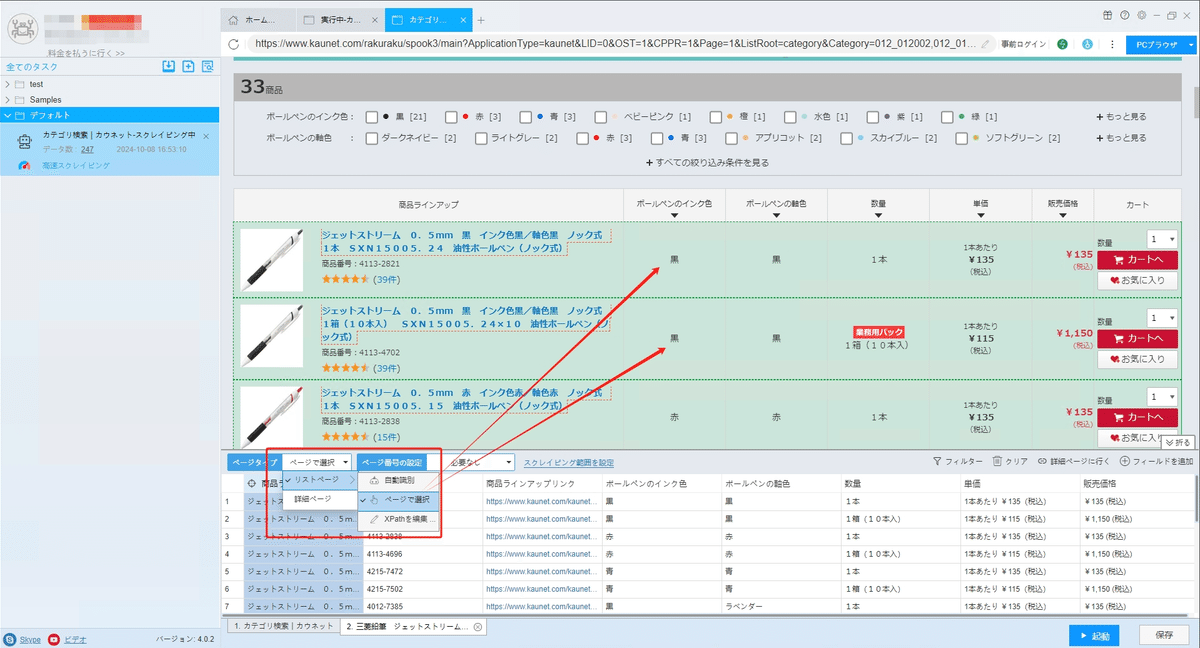
Task: Click the pencil edit-URL icon
Action: tap(986, 44)
